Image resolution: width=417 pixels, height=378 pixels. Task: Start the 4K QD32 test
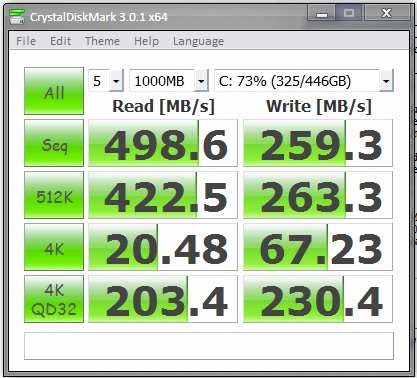[x=54, y=299]
